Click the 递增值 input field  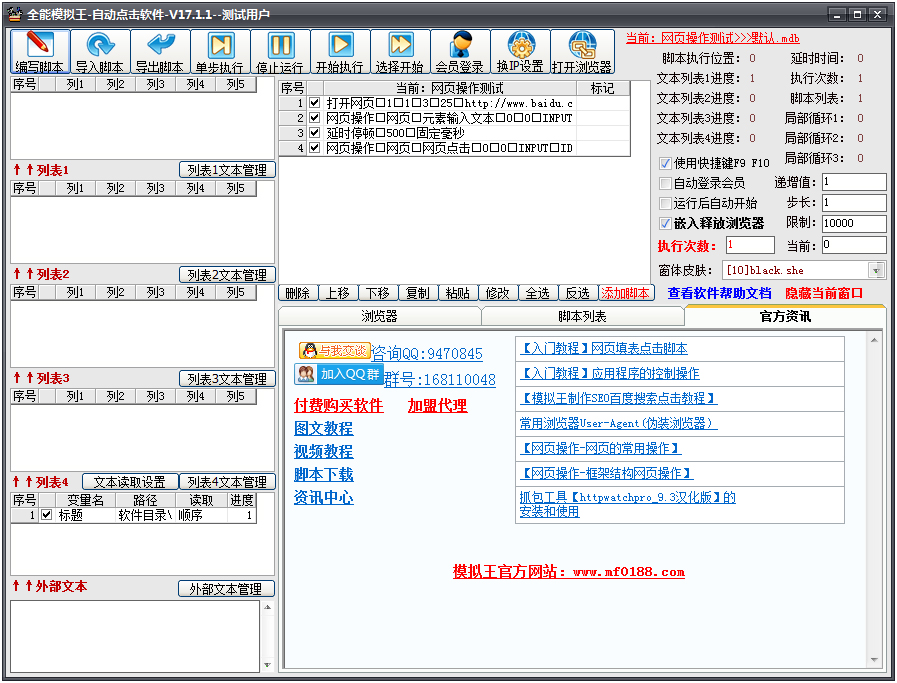click(854, 182)
